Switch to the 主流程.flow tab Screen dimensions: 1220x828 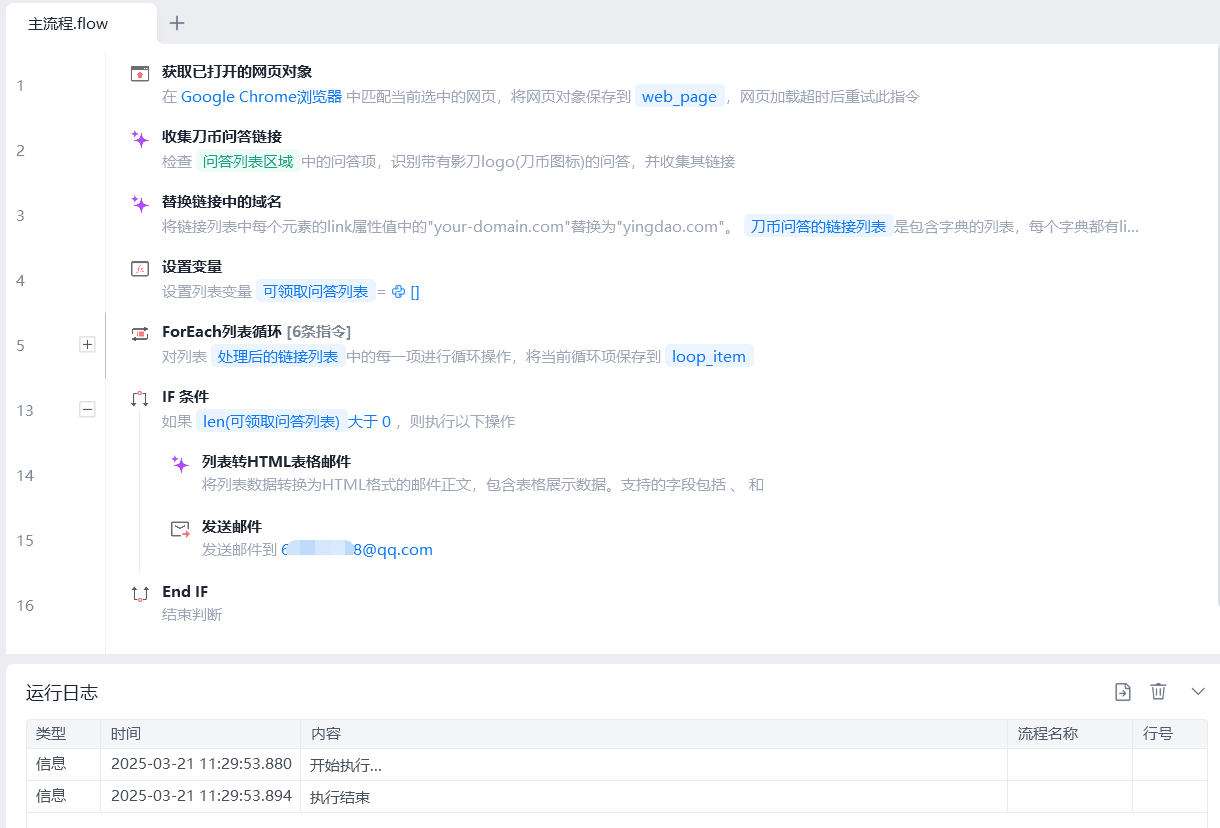[68, 24]
